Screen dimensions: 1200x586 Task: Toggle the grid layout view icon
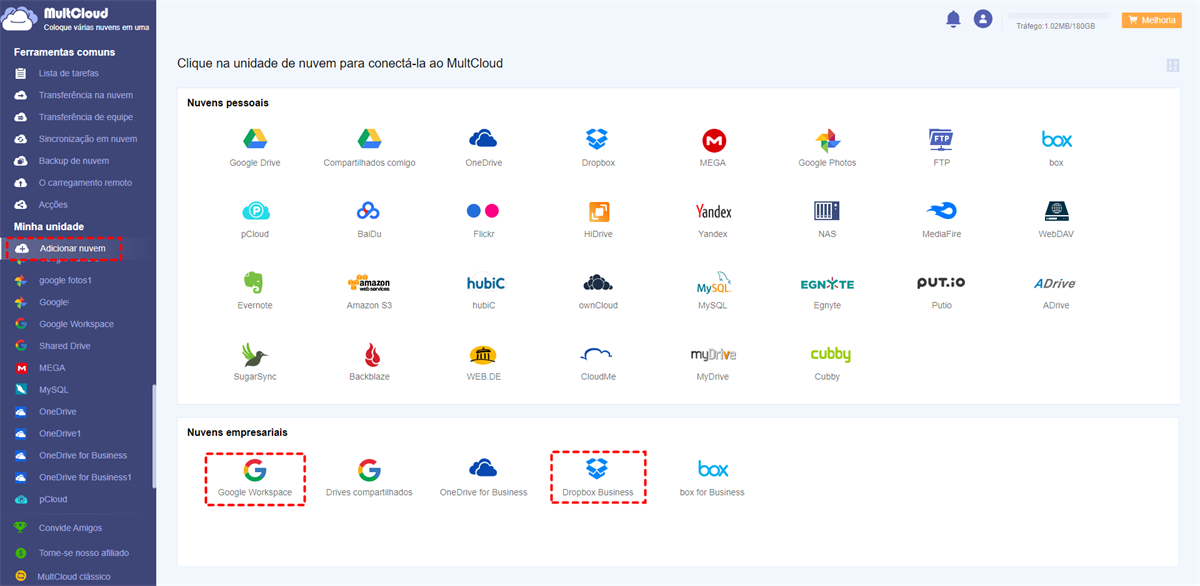1173,65
